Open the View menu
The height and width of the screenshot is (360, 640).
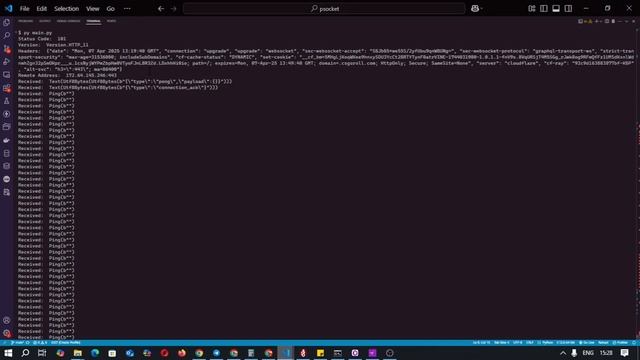point(93,9)
